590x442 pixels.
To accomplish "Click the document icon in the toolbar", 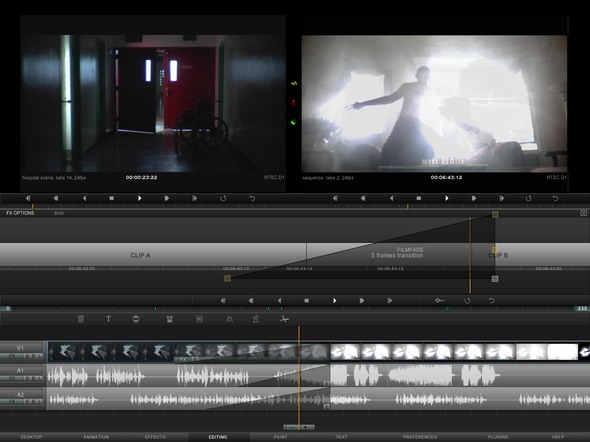I will pyautogui.click(x=81, y=319).
